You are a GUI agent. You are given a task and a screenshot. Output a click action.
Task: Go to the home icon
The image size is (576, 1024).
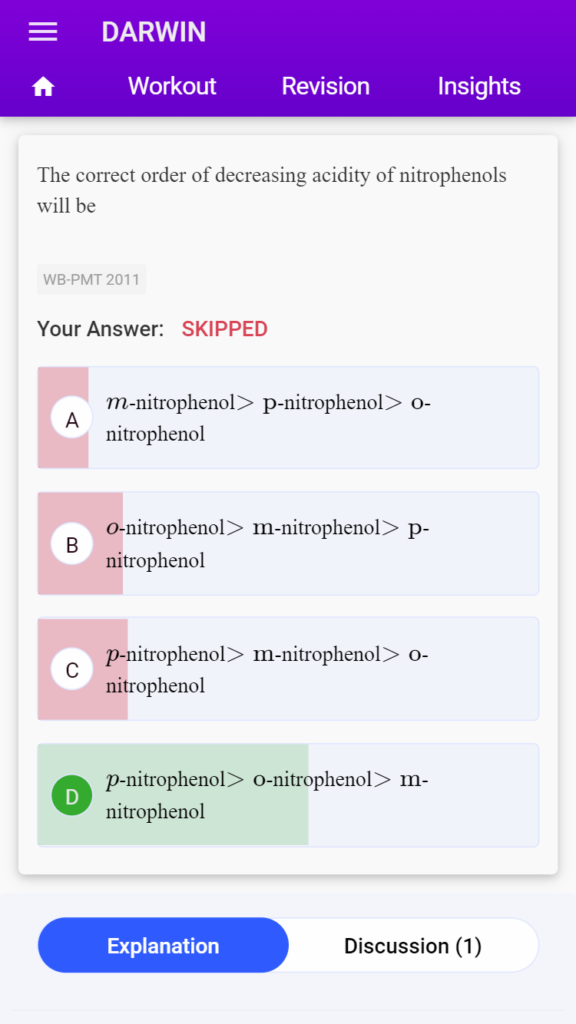(x=43, y=86)
